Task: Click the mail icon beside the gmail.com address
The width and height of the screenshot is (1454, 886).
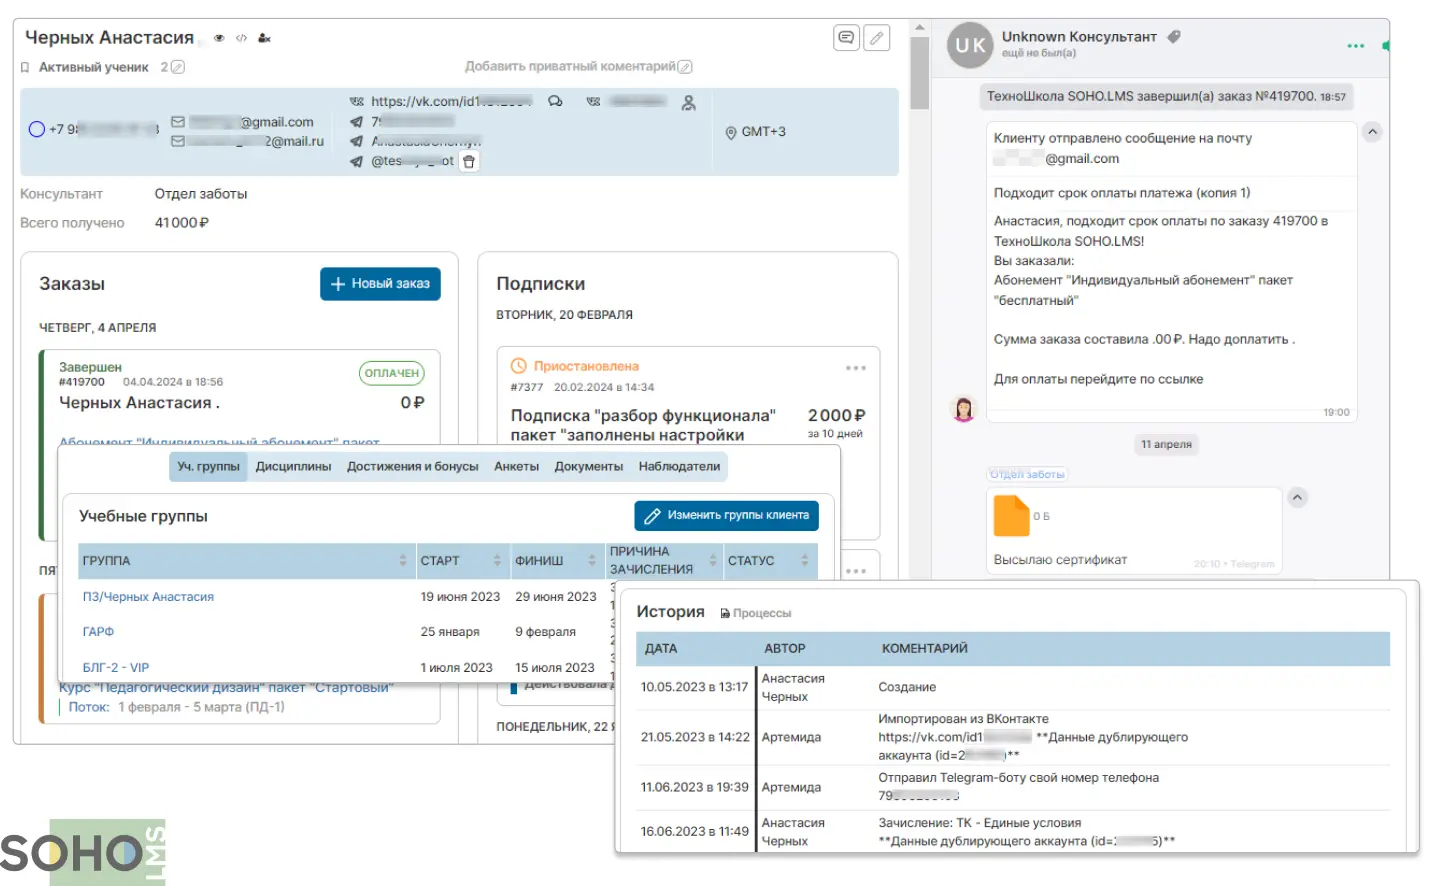Action: pyautogui.click(x=178, y=122)
